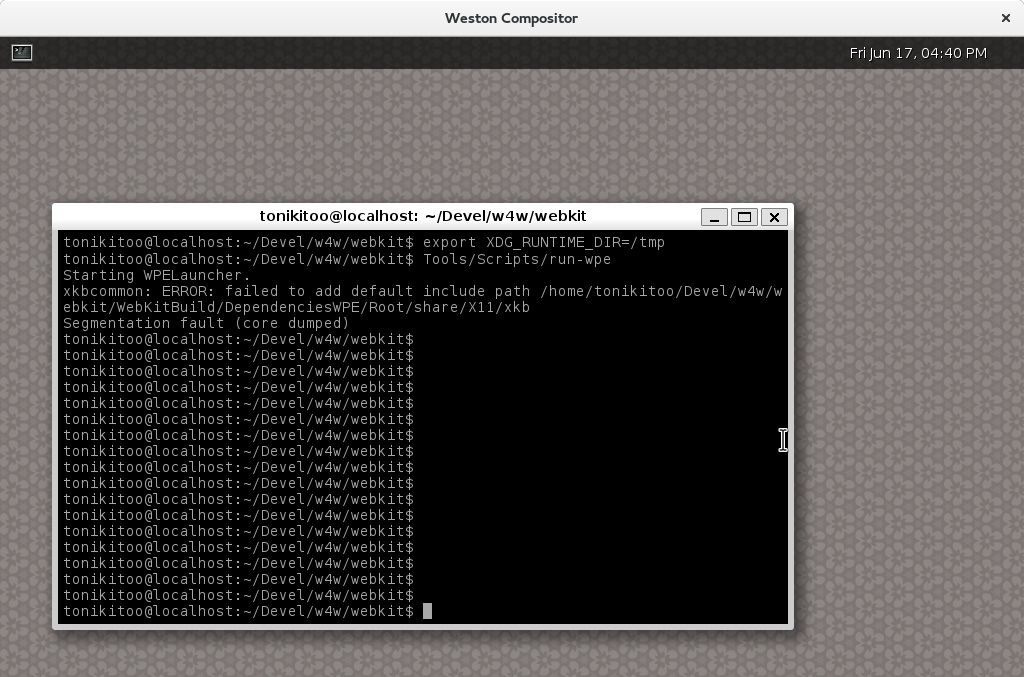Maximize the tonikitoo@localhost terminal window
The image size is (1024, 677).
(744, 217)
